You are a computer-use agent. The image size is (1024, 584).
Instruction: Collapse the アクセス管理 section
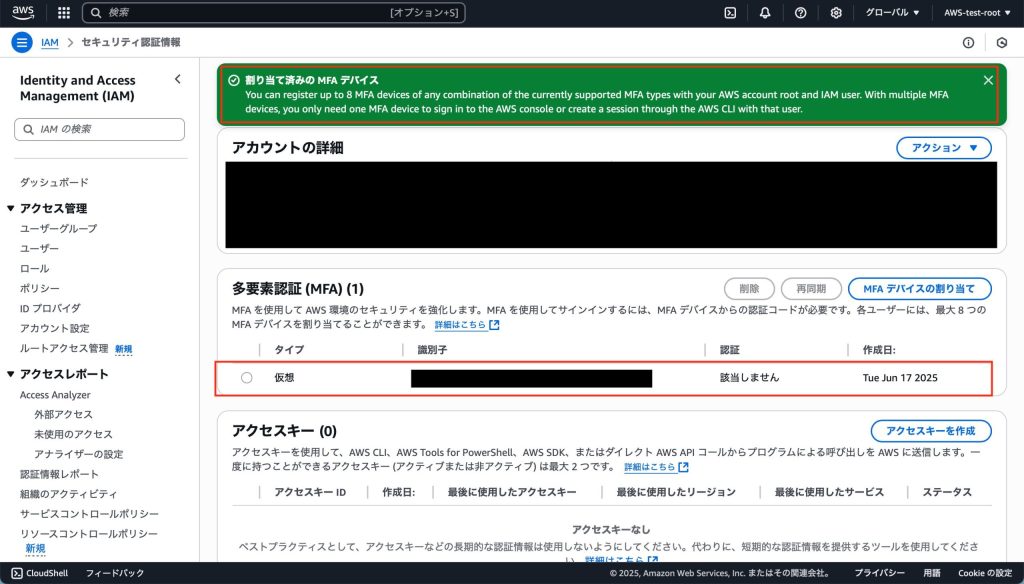[x=10, y=208]
